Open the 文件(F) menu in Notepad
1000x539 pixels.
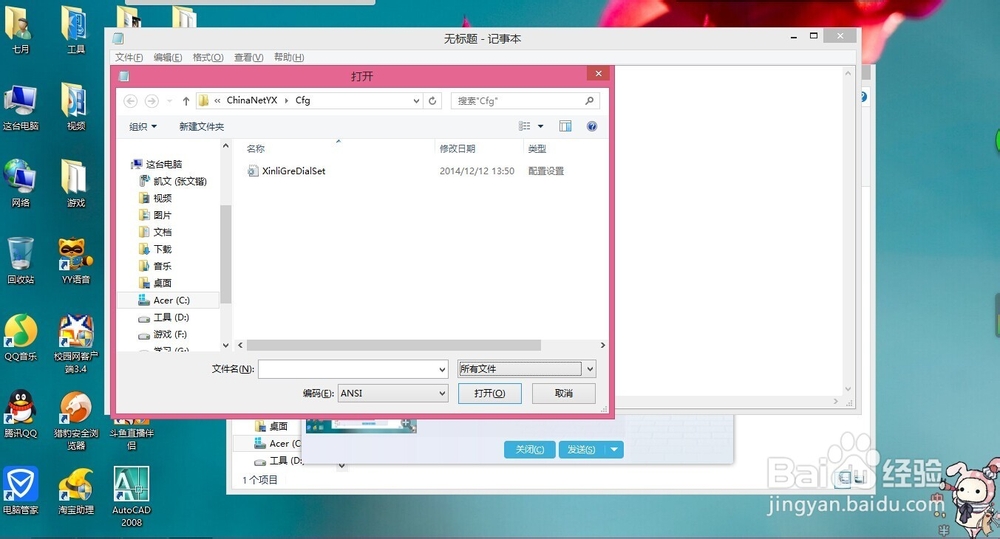click(x=129, y=57)
